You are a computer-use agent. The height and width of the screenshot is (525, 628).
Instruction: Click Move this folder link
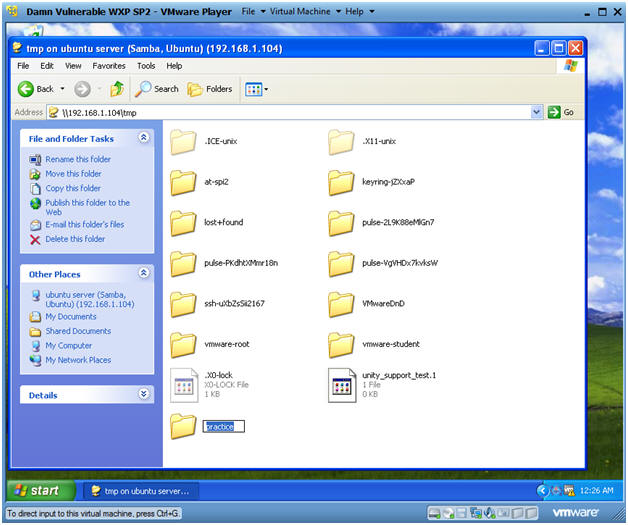(73, 173)
